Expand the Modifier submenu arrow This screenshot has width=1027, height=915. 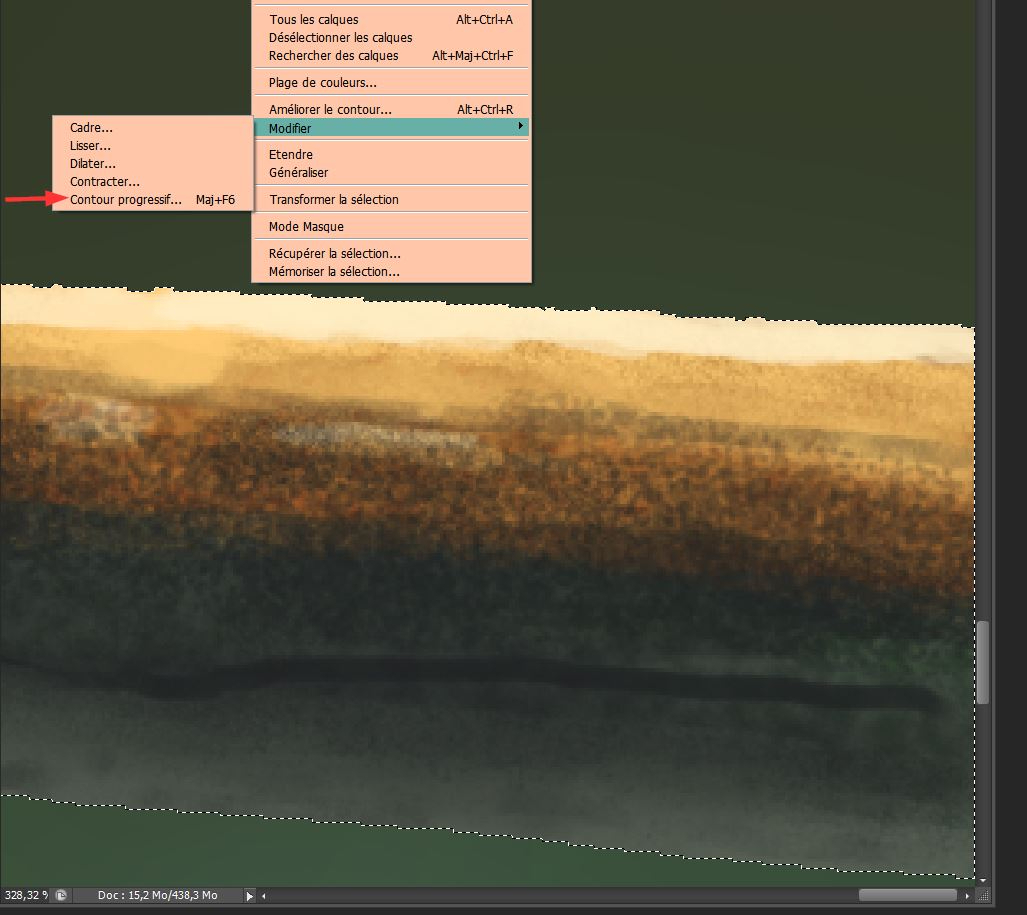519,127
